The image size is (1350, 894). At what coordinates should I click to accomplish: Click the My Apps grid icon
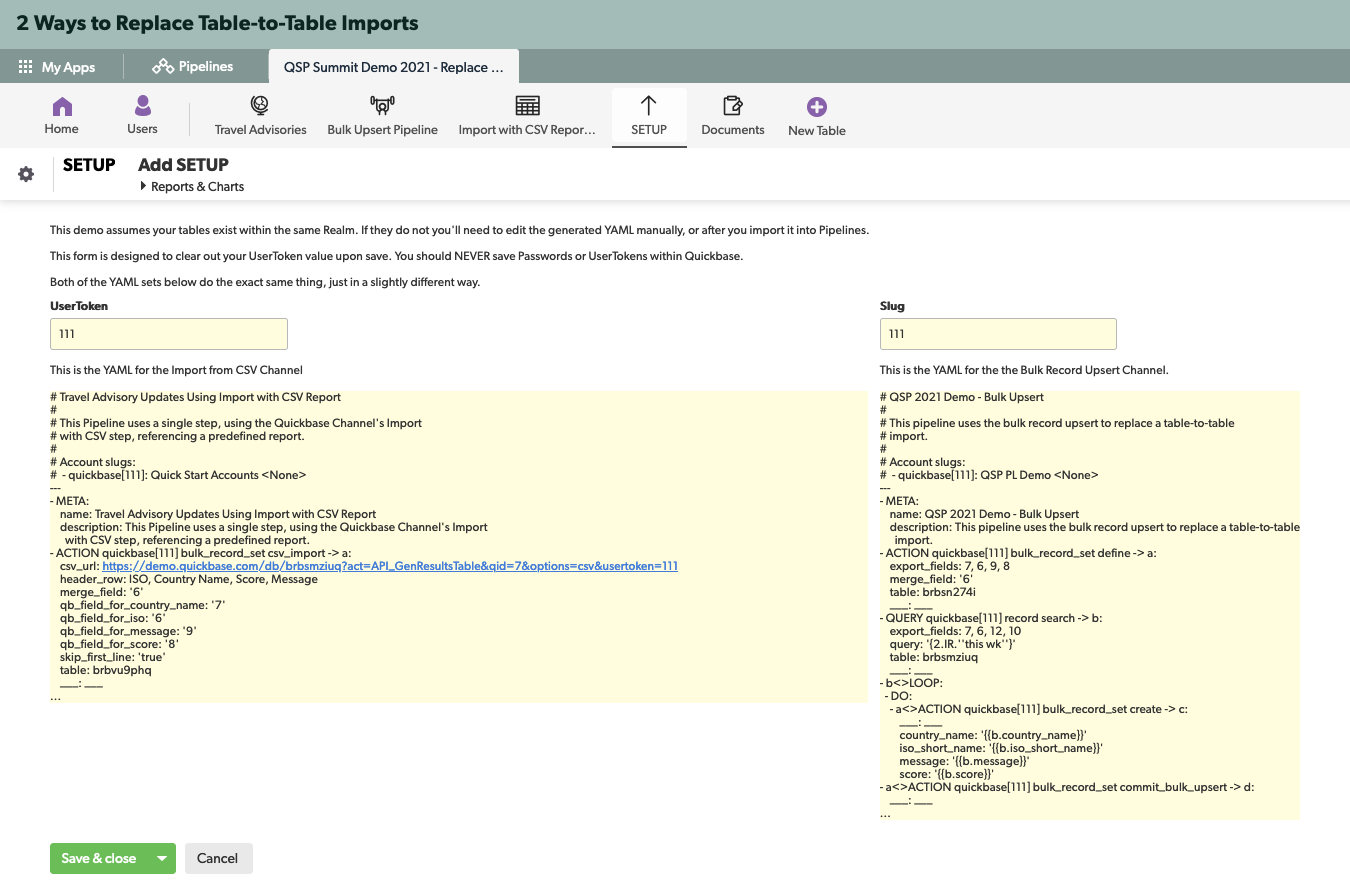26,67
